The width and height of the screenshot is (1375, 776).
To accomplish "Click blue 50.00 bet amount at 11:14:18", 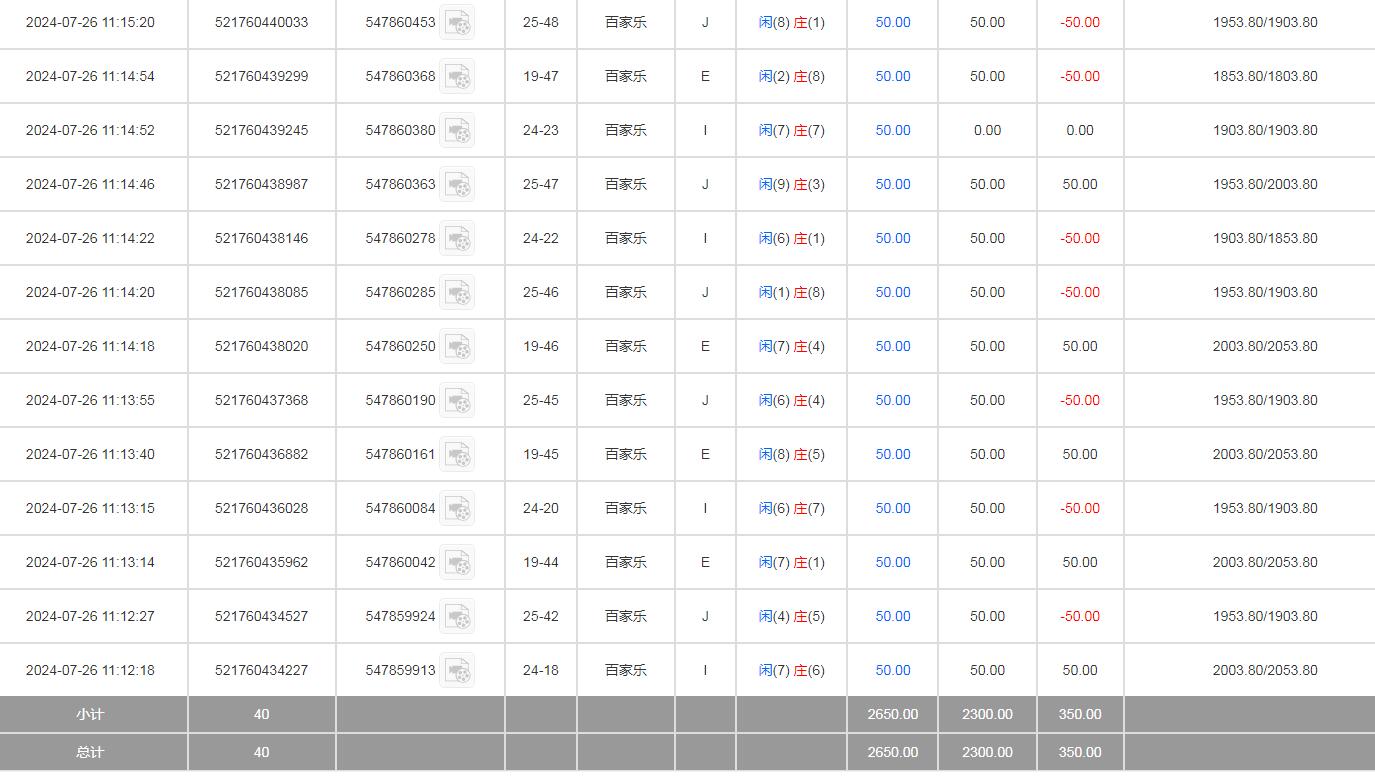I will coord(892,346).
